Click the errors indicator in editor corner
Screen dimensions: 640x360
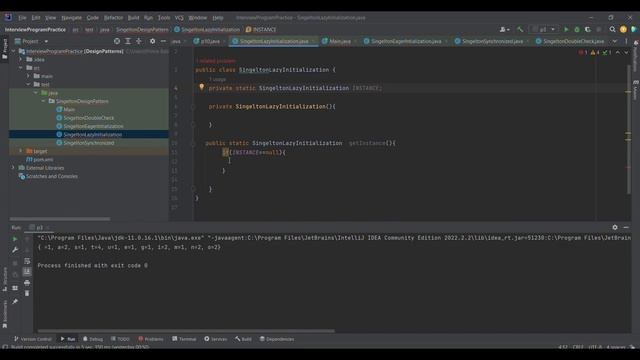click(x=583, y=52)
